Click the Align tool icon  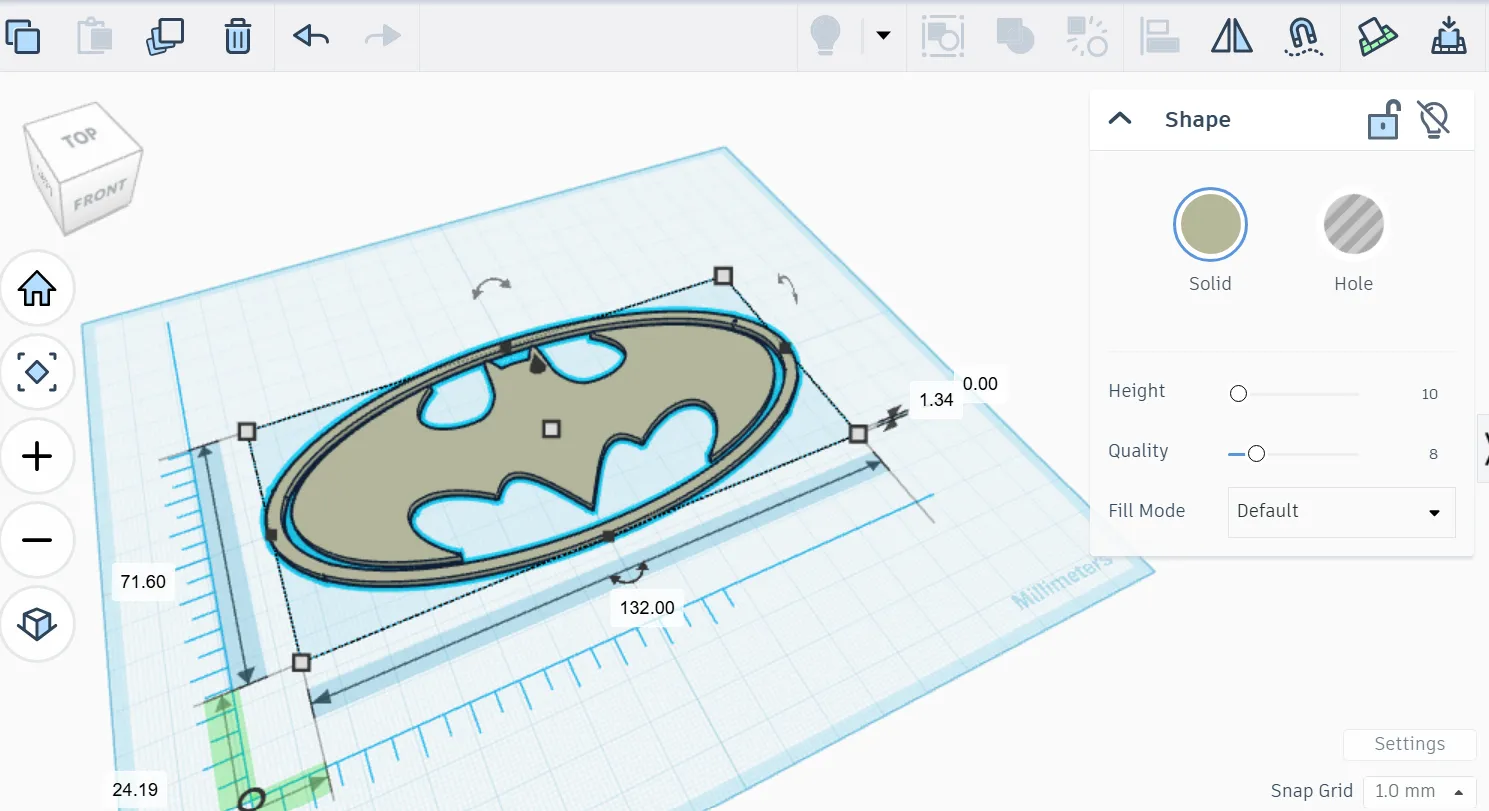(x=1159, y=36)
